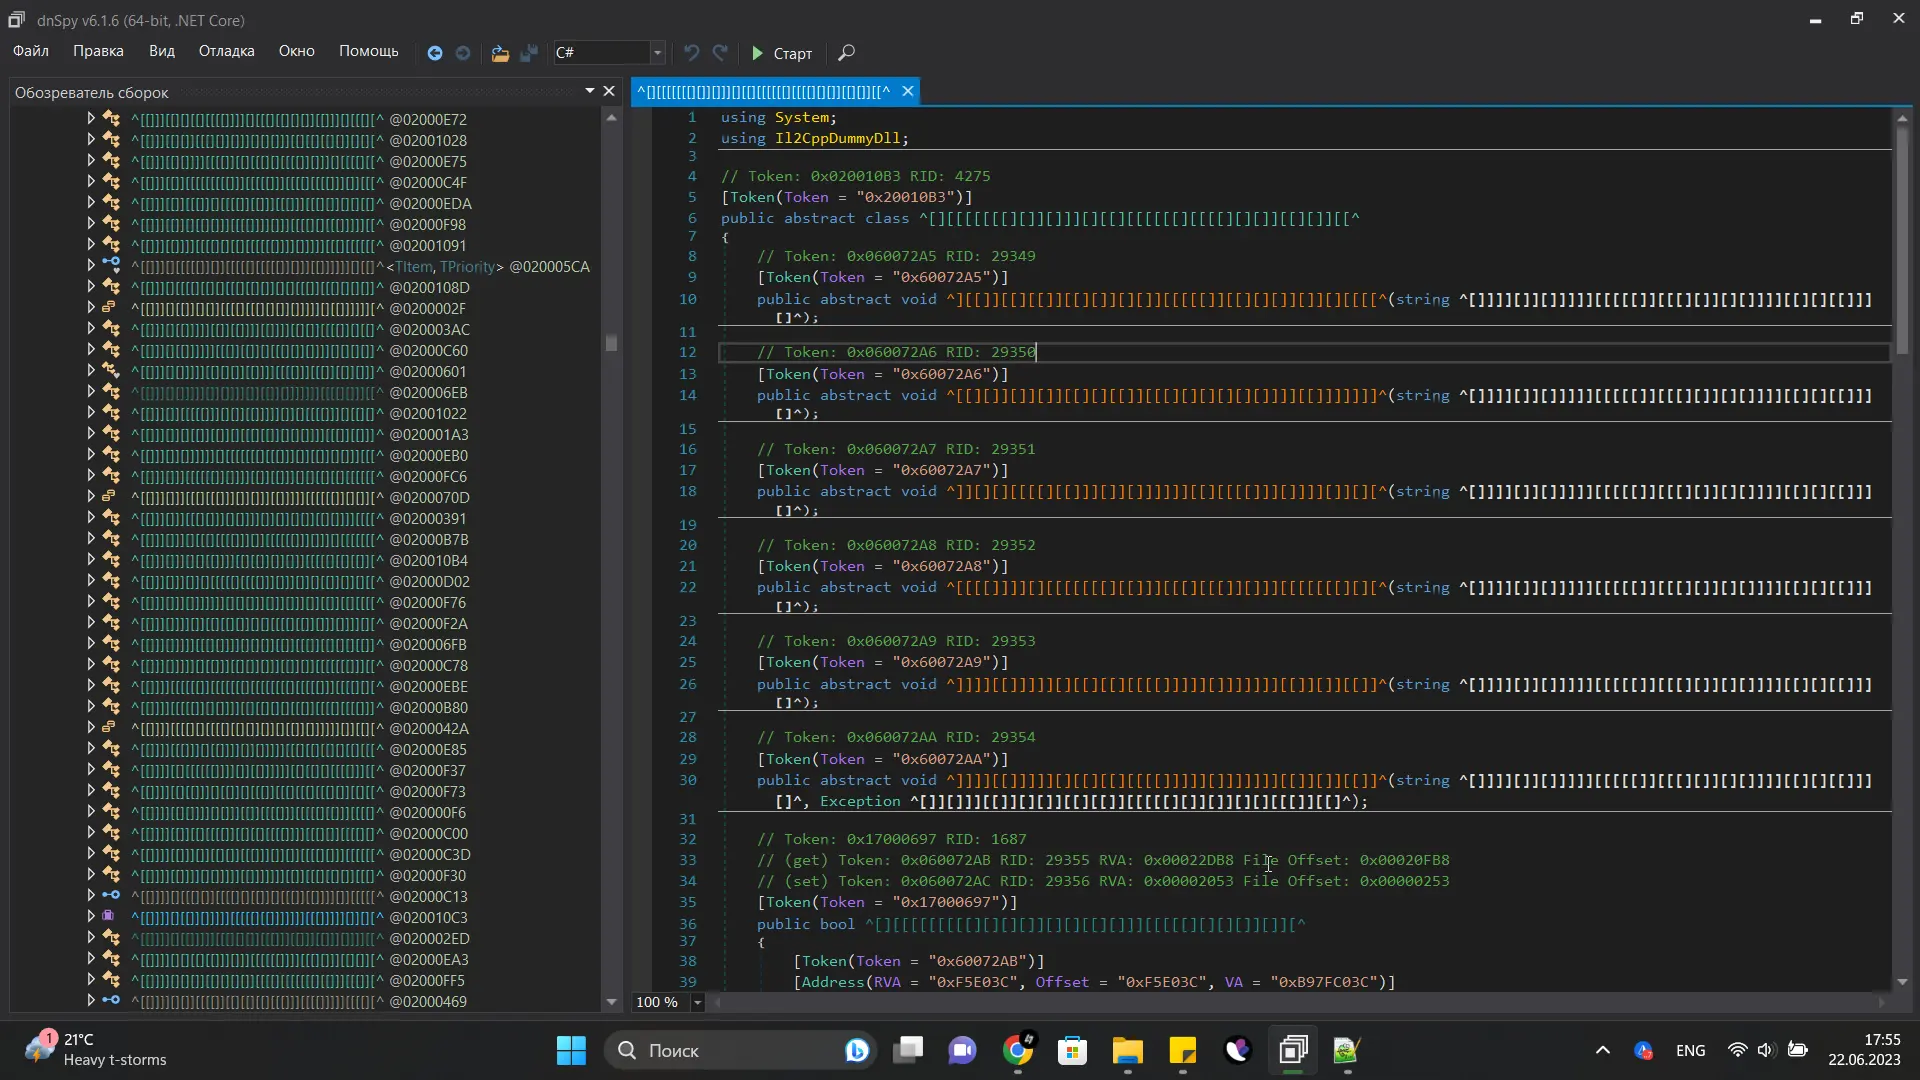Click the ENG language indicator in tray
Image resolution: width=1920 pixels, height=1080 pixels.
[x=1690, y=1050]
